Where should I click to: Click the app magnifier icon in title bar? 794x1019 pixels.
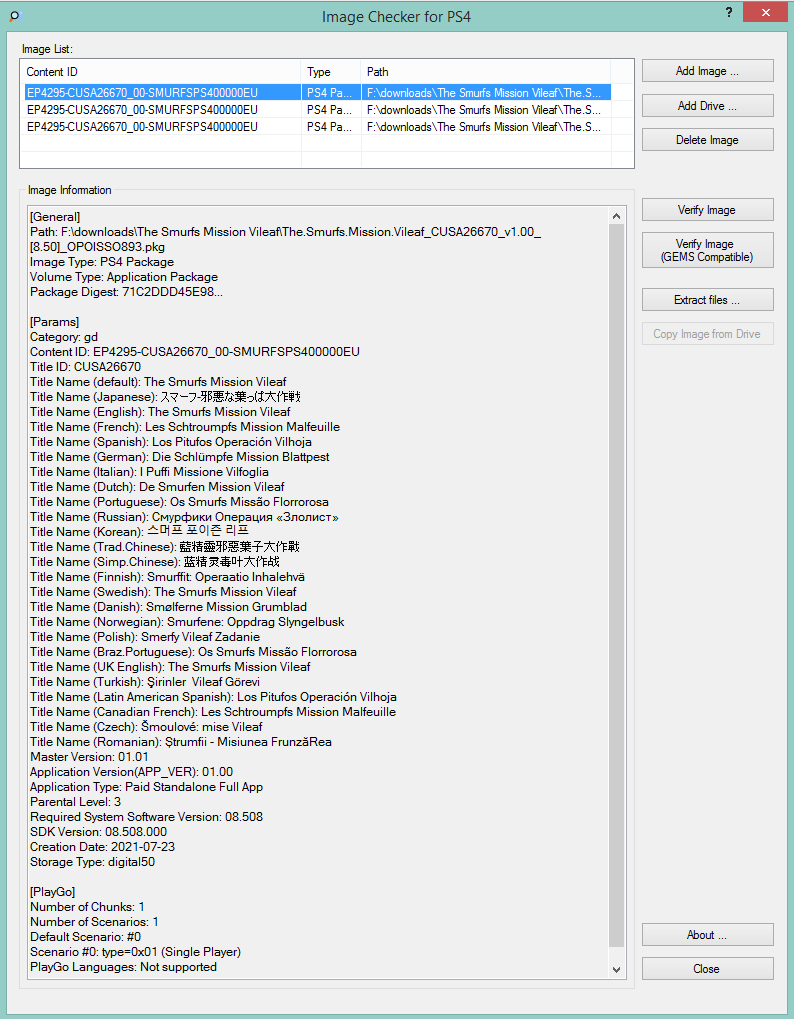click(x=16, y=16)
